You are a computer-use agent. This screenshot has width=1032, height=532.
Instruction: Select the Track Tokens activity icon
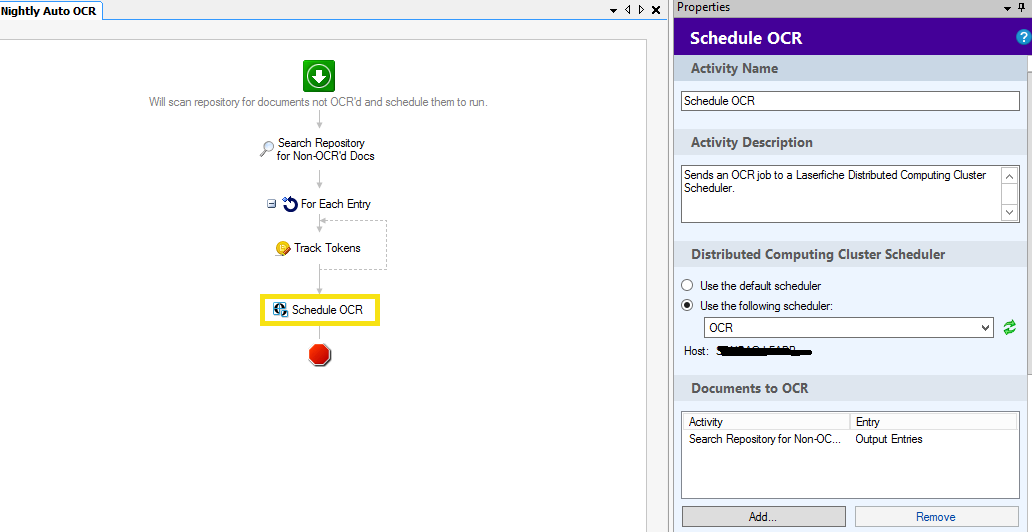point(283,248)
